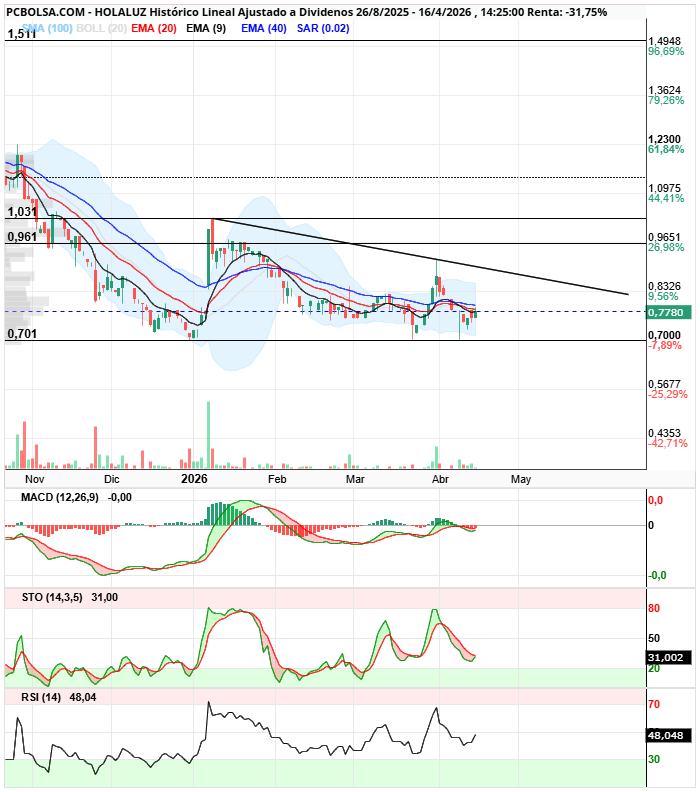The height and width of the screenshot is (792, 700).
Task: Click the tallest green volume bar
Action: [208, 435]
